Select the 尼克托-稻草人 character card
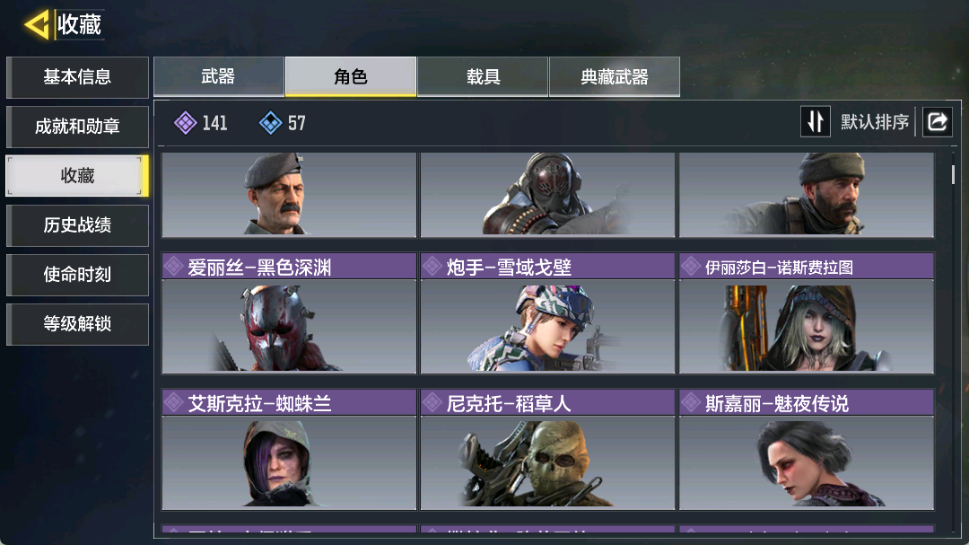This screenshot has height=545, width=969. click(x=548, y=449)
